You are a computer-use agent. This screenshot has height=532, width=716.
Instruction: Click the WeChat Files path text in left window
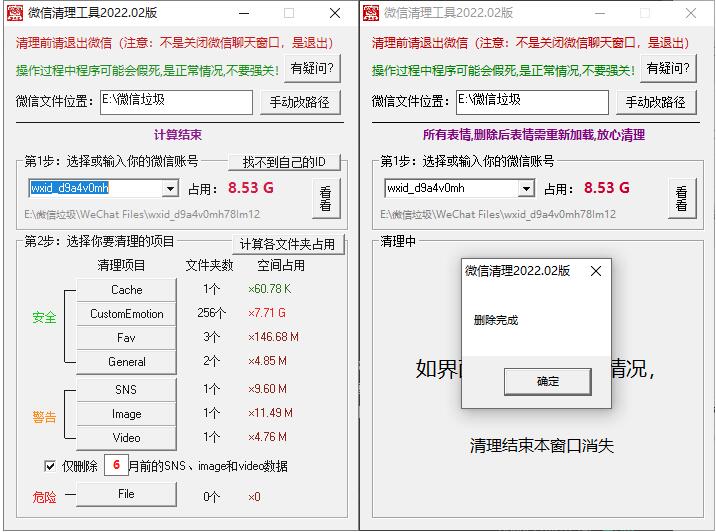142,214
